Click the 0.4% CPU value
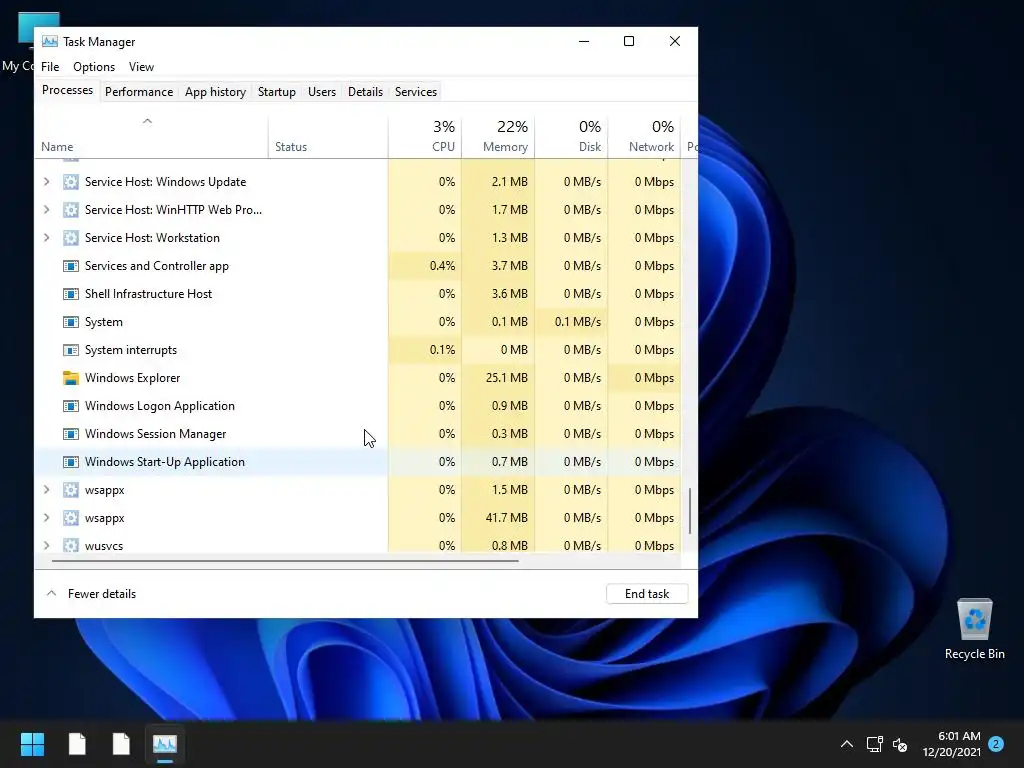The width and height of the screenshot is (1024, 768). [x=442, y=266]
